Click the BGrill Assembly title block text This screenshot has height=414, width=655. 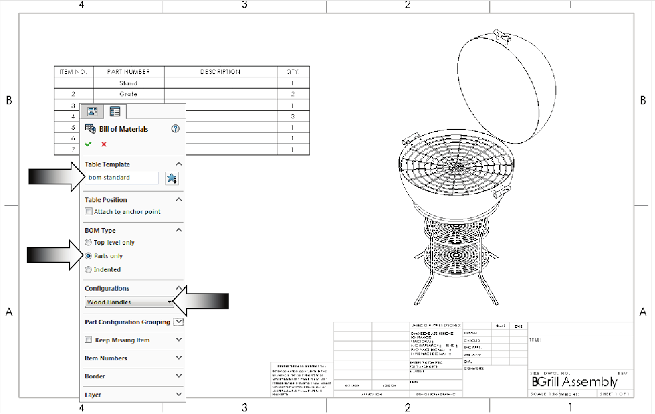[x=574, y=381]
